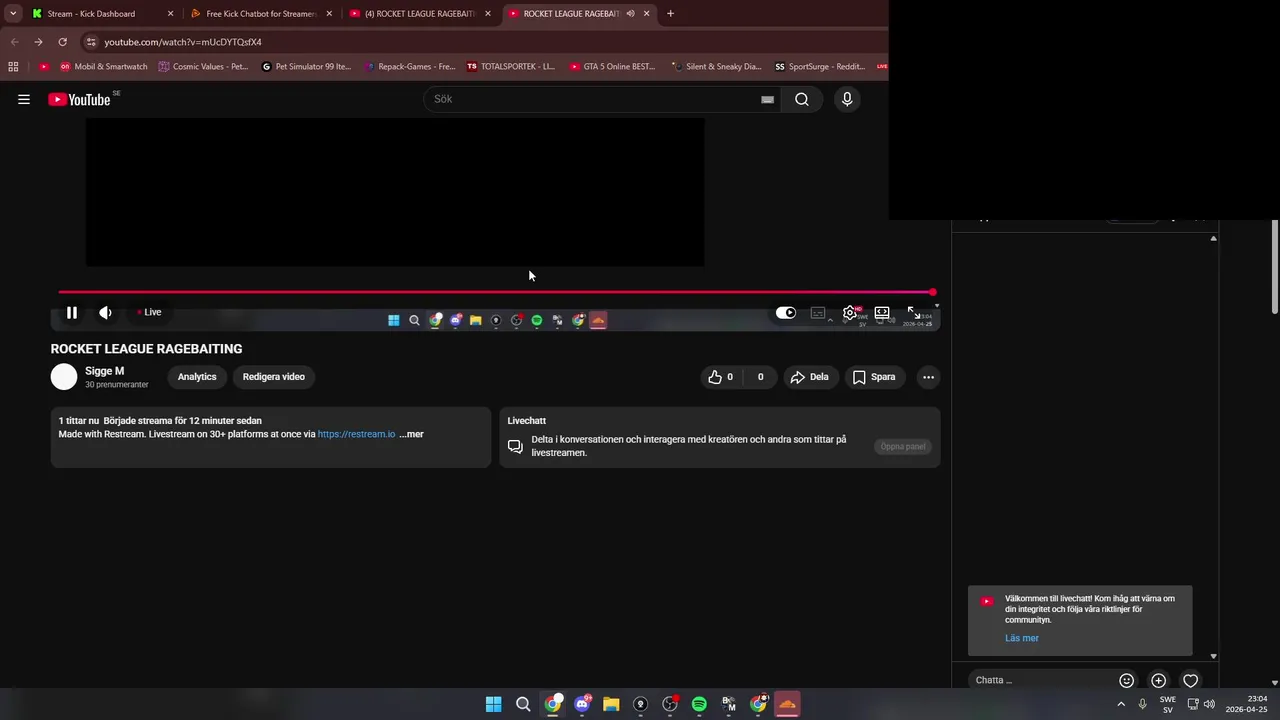Image resolution: width=1280 pixels, height=720 pixels.
Task: Like the ROCKET LEAGUE RAGEBAITING video
Action: tap(721, 377)
